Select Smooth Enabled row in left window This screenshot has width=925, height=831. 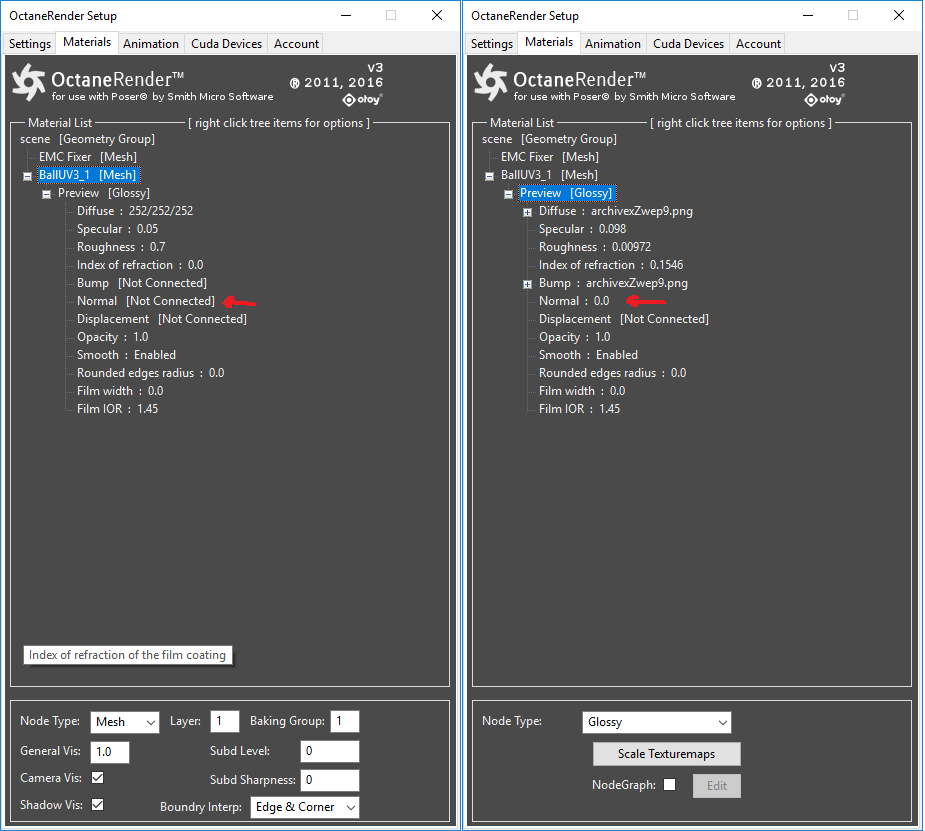point(126,354)
